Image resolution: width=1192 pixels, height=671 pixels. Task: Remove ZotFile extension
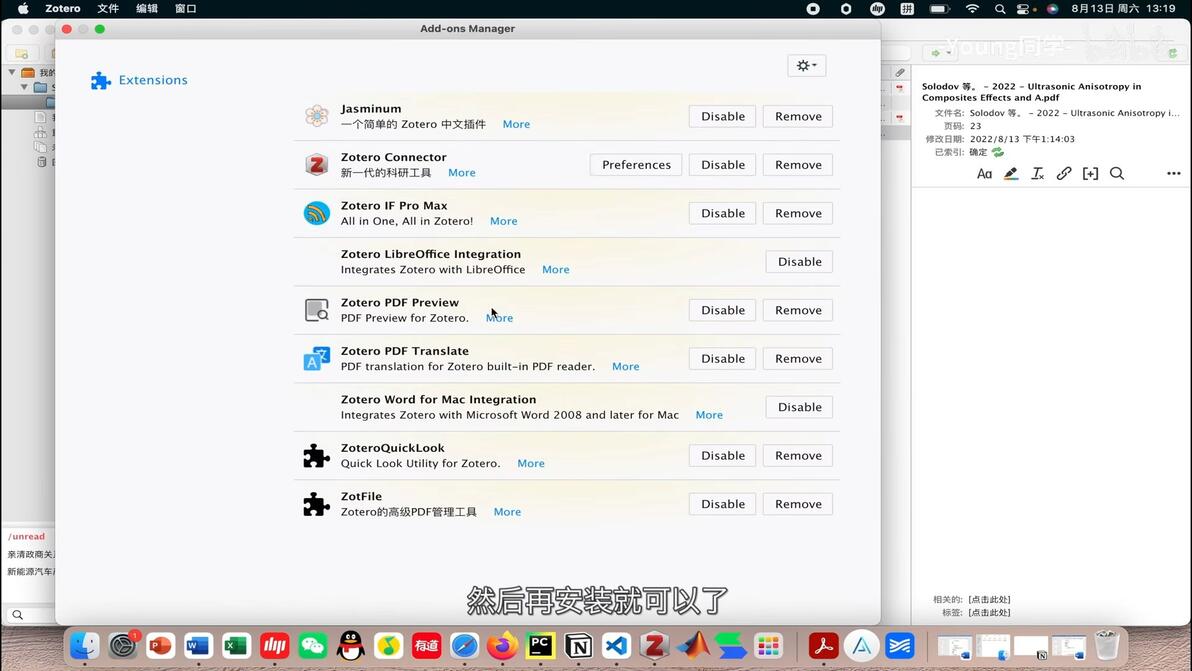797,504
